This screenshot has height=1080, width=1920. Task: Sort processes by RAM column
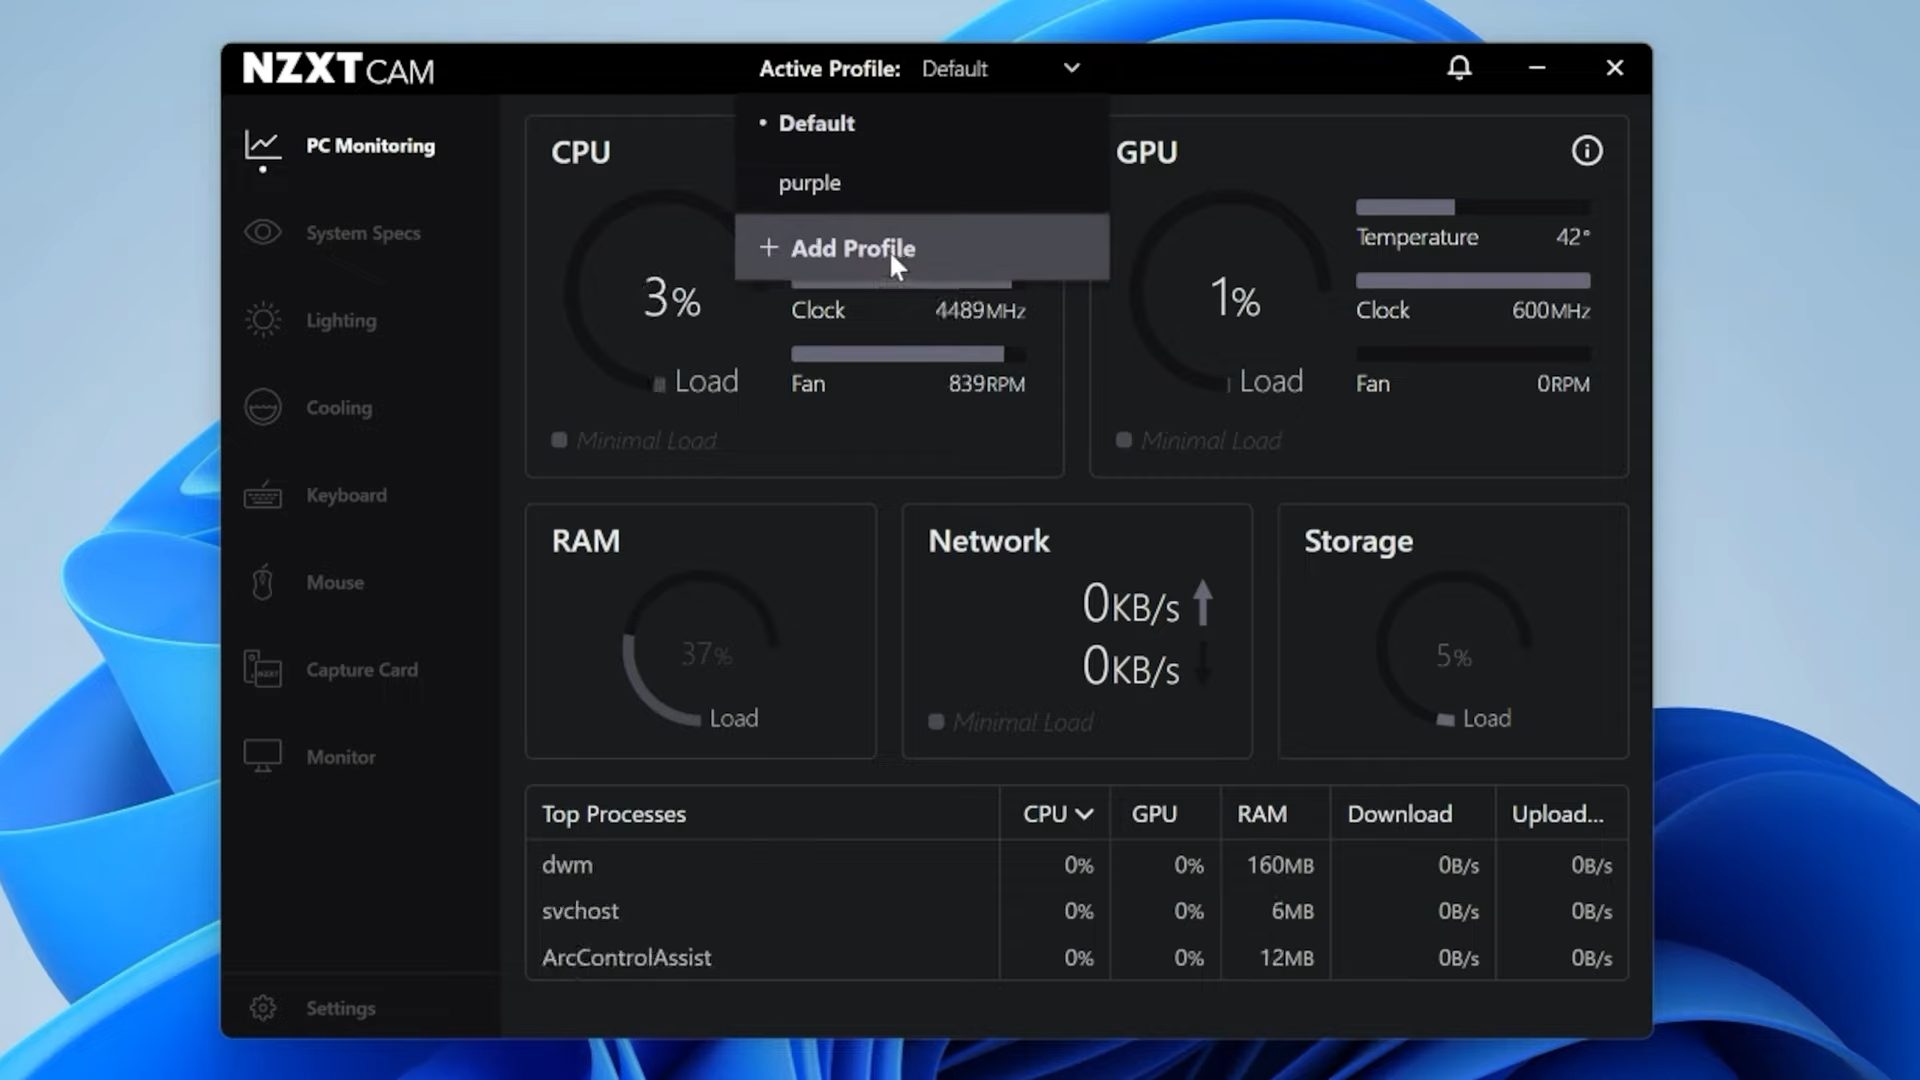point(1262,814)
